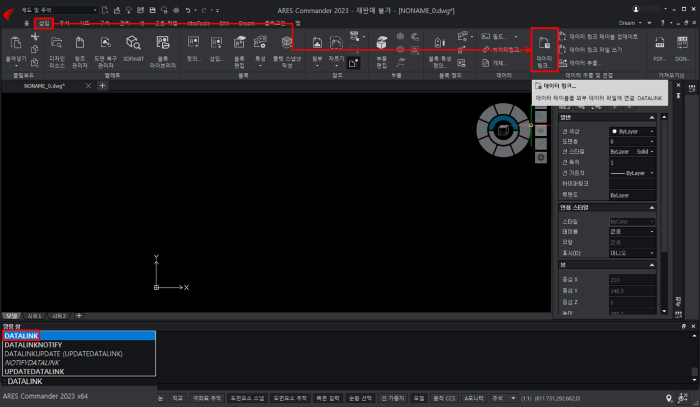700x407 pixels.
Task: Collapse the Print Style (인쇄 스타일) section
Action: click(652, 208)
